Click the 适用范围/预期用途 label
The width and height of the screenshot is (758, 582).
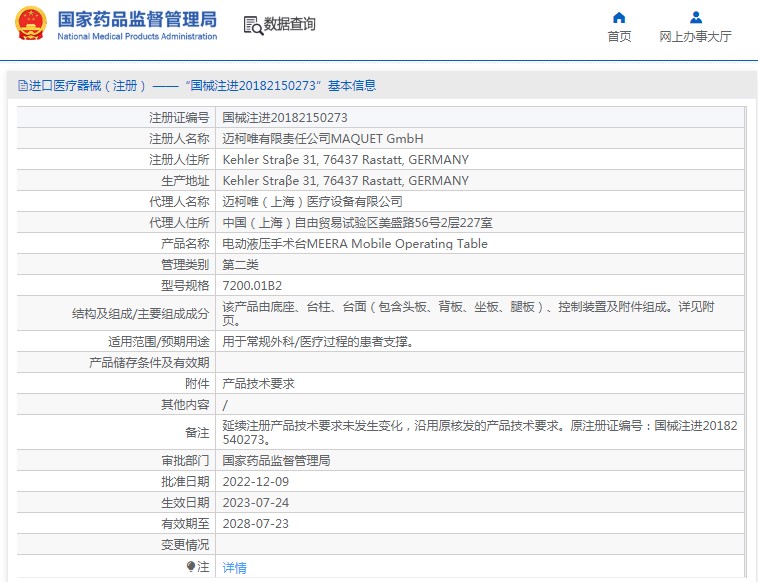(x=159, y=342)
